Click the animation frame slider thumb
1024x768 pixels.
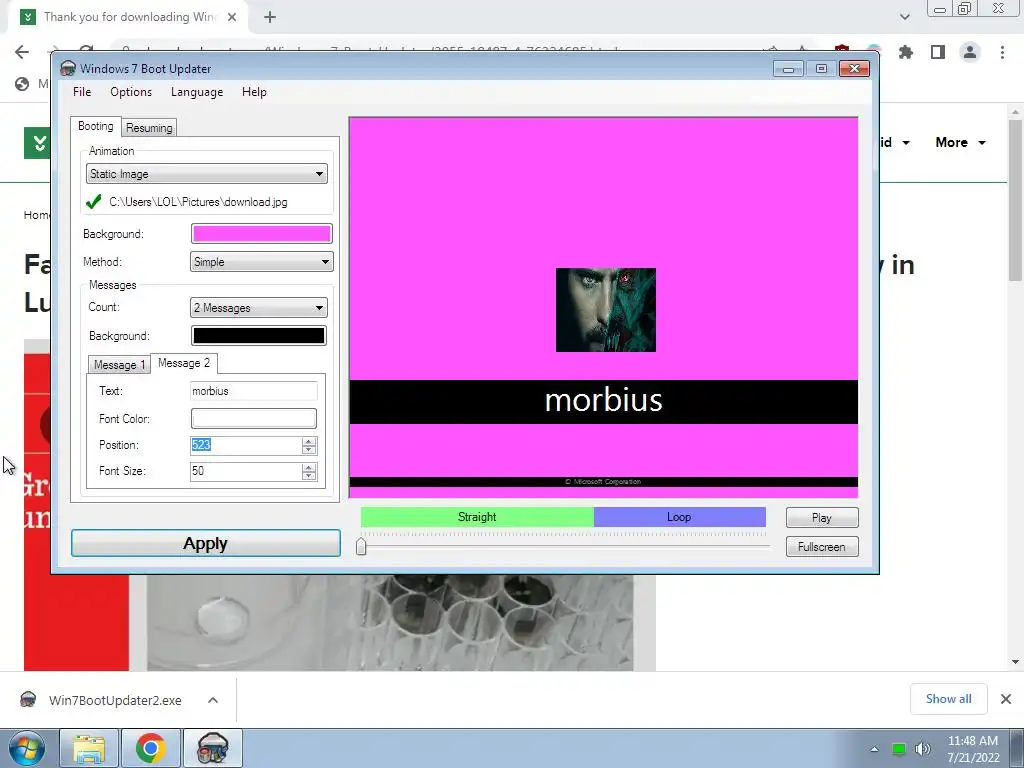pos(361,546)
